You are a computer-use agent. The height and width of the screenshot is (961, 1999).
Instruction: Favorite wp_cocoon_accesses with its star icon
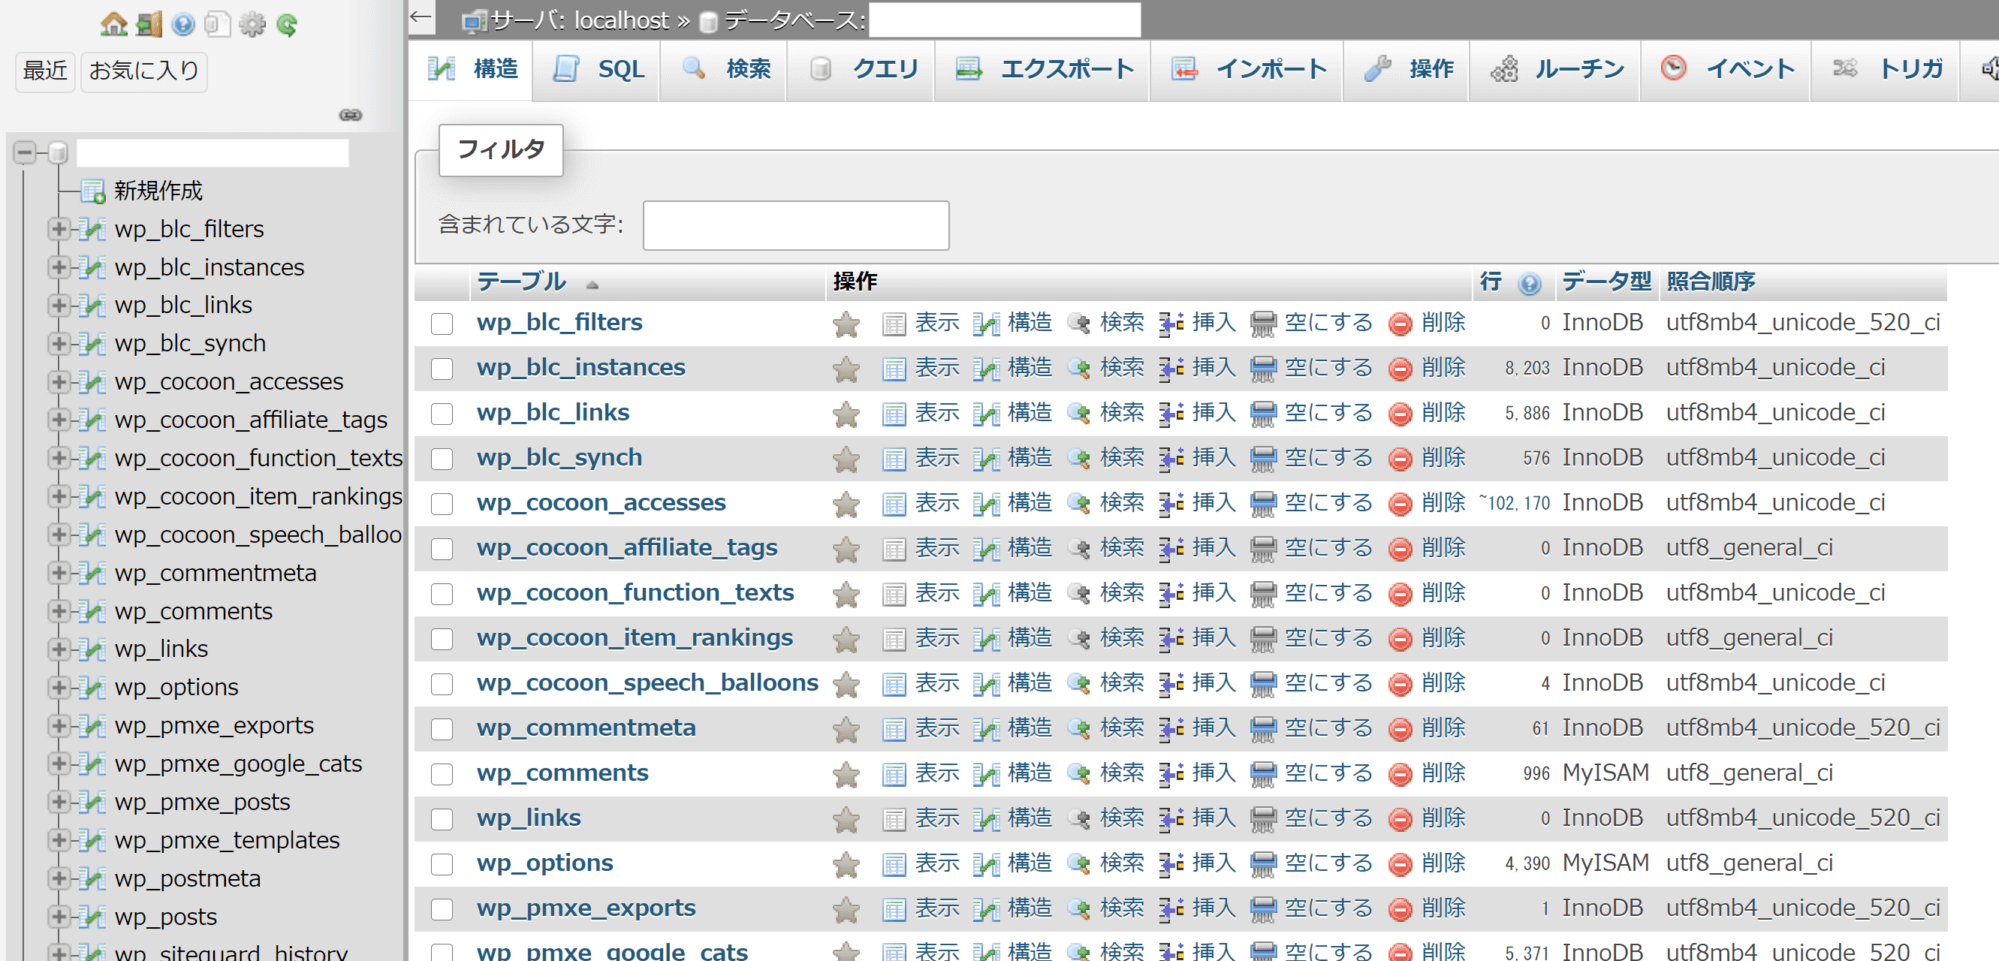coord(846,504)
